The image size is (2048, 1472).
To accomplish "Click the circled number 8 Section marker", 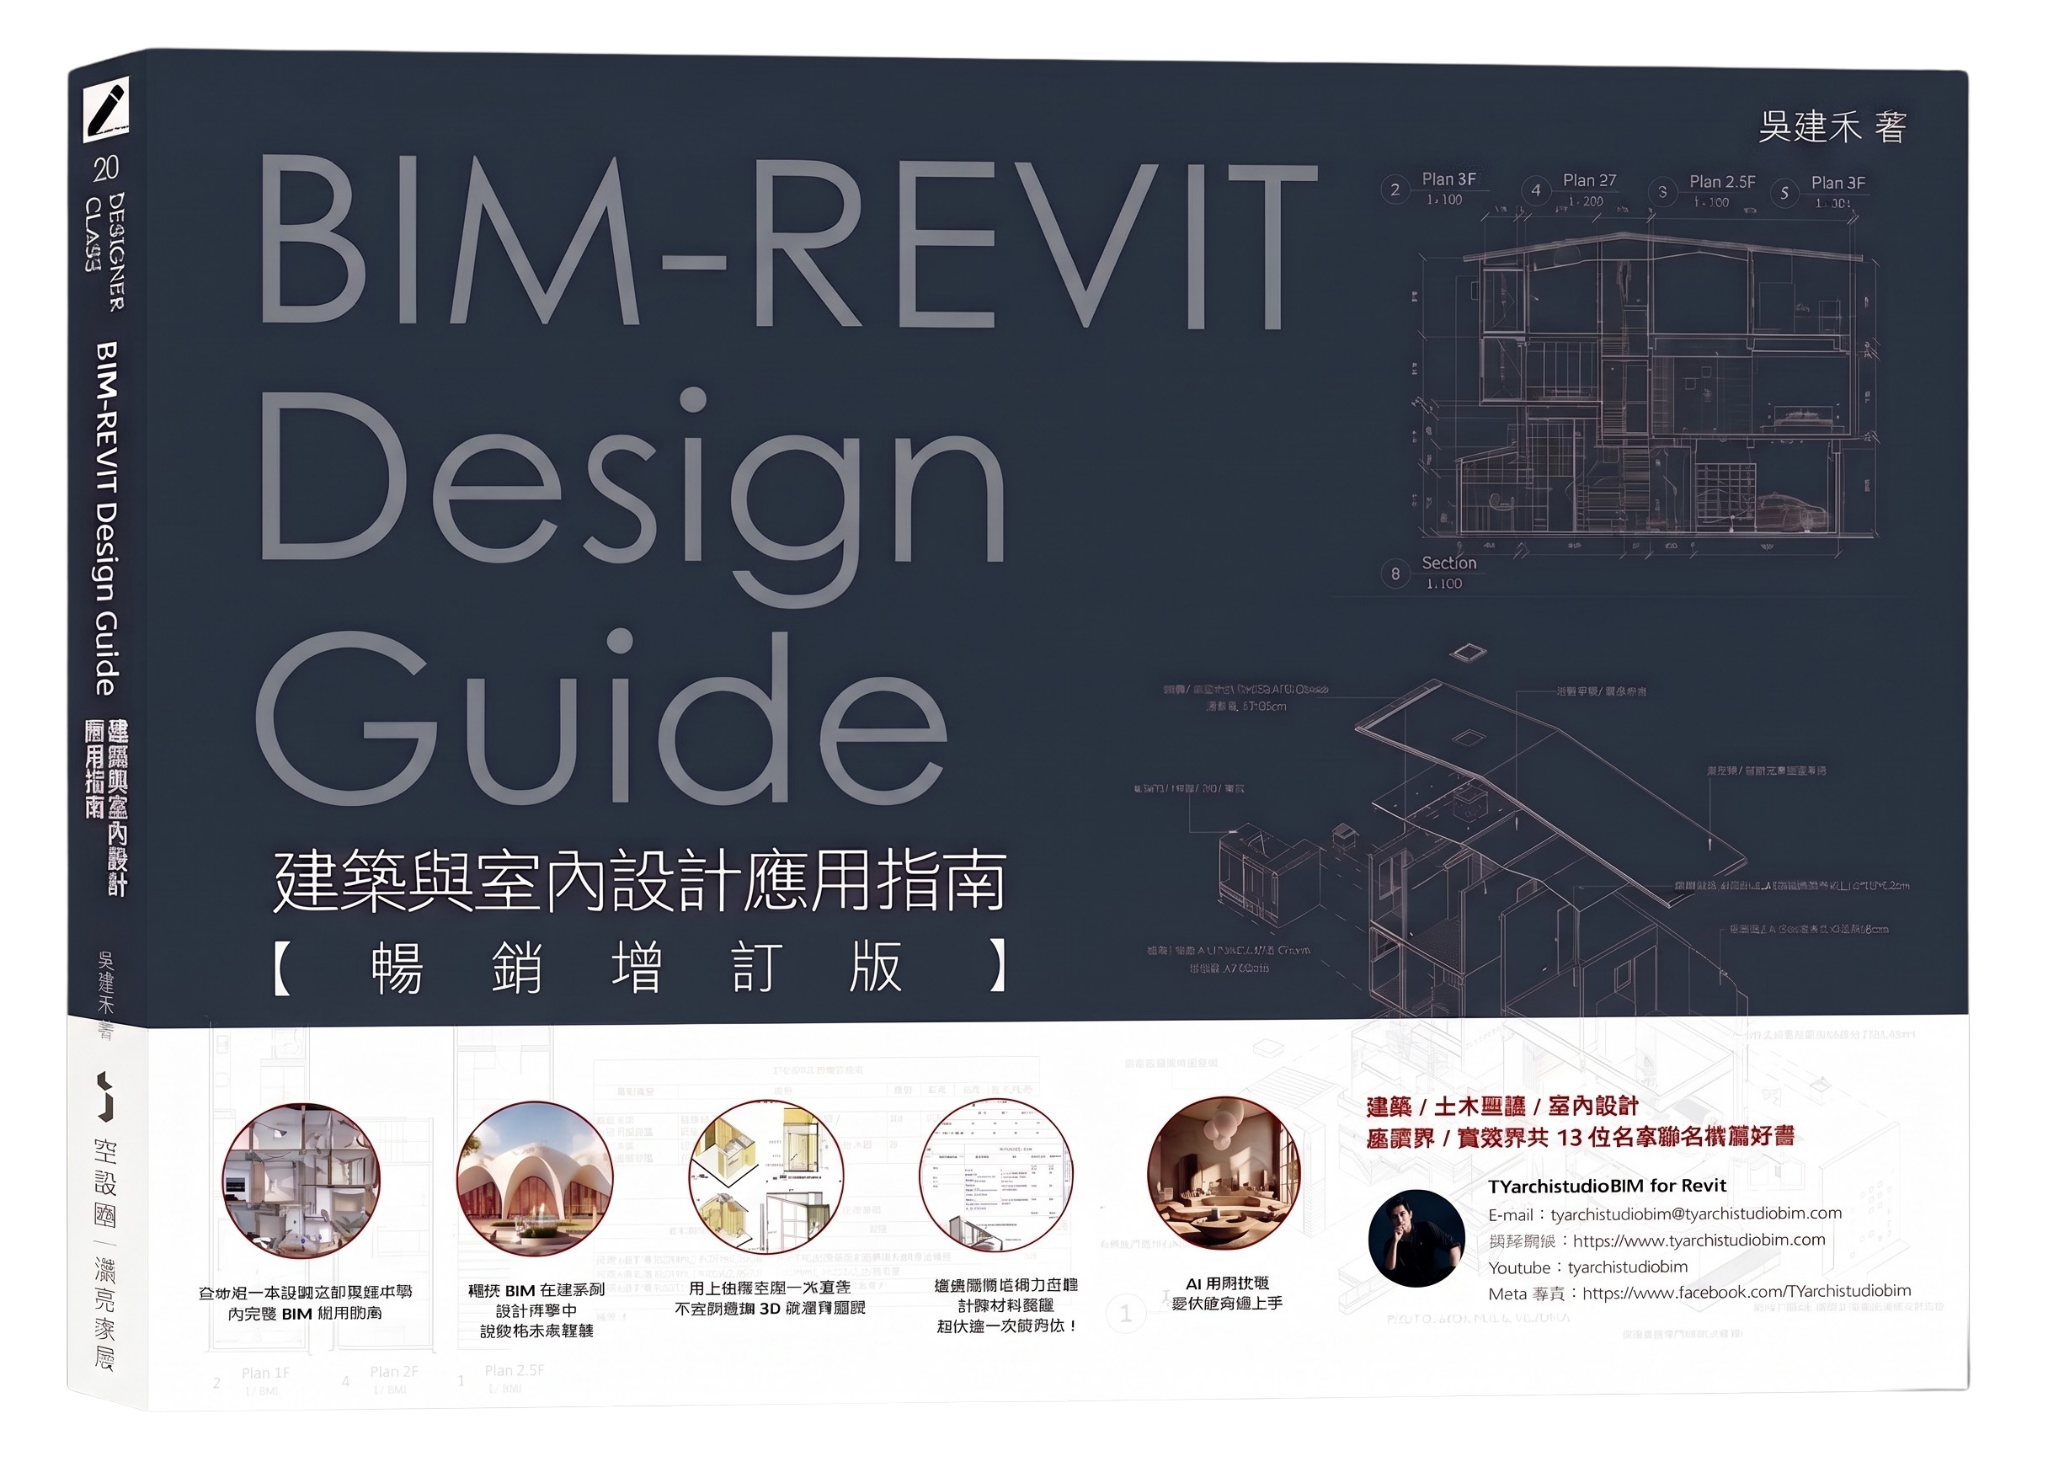I will pos(1396,574).
